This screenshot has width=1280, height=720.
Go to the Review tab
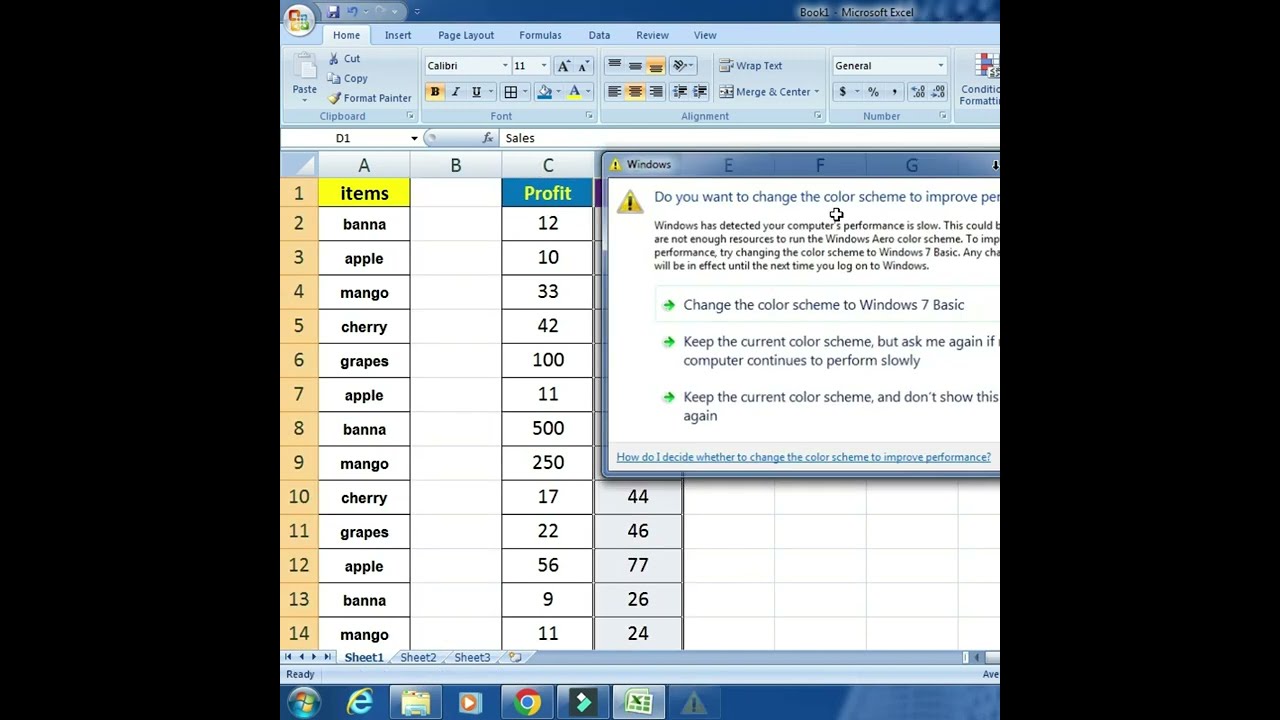tap(652, 35)
